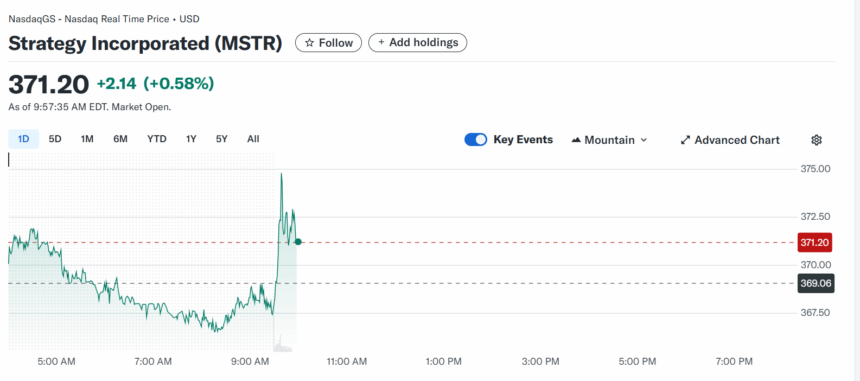Click the +2.14 price change value
The image size is (860, 381).
click(116, 84)
